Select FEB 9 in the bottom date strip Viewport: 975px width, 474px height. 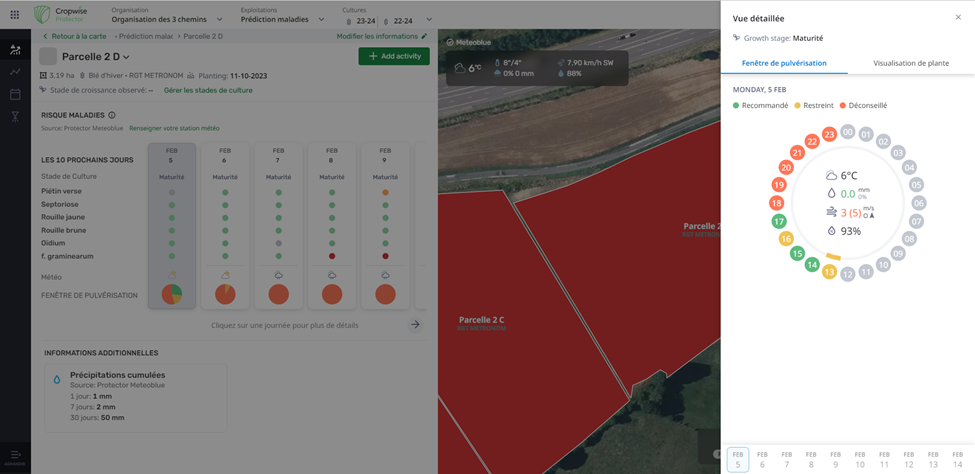[x=835, y=459]
